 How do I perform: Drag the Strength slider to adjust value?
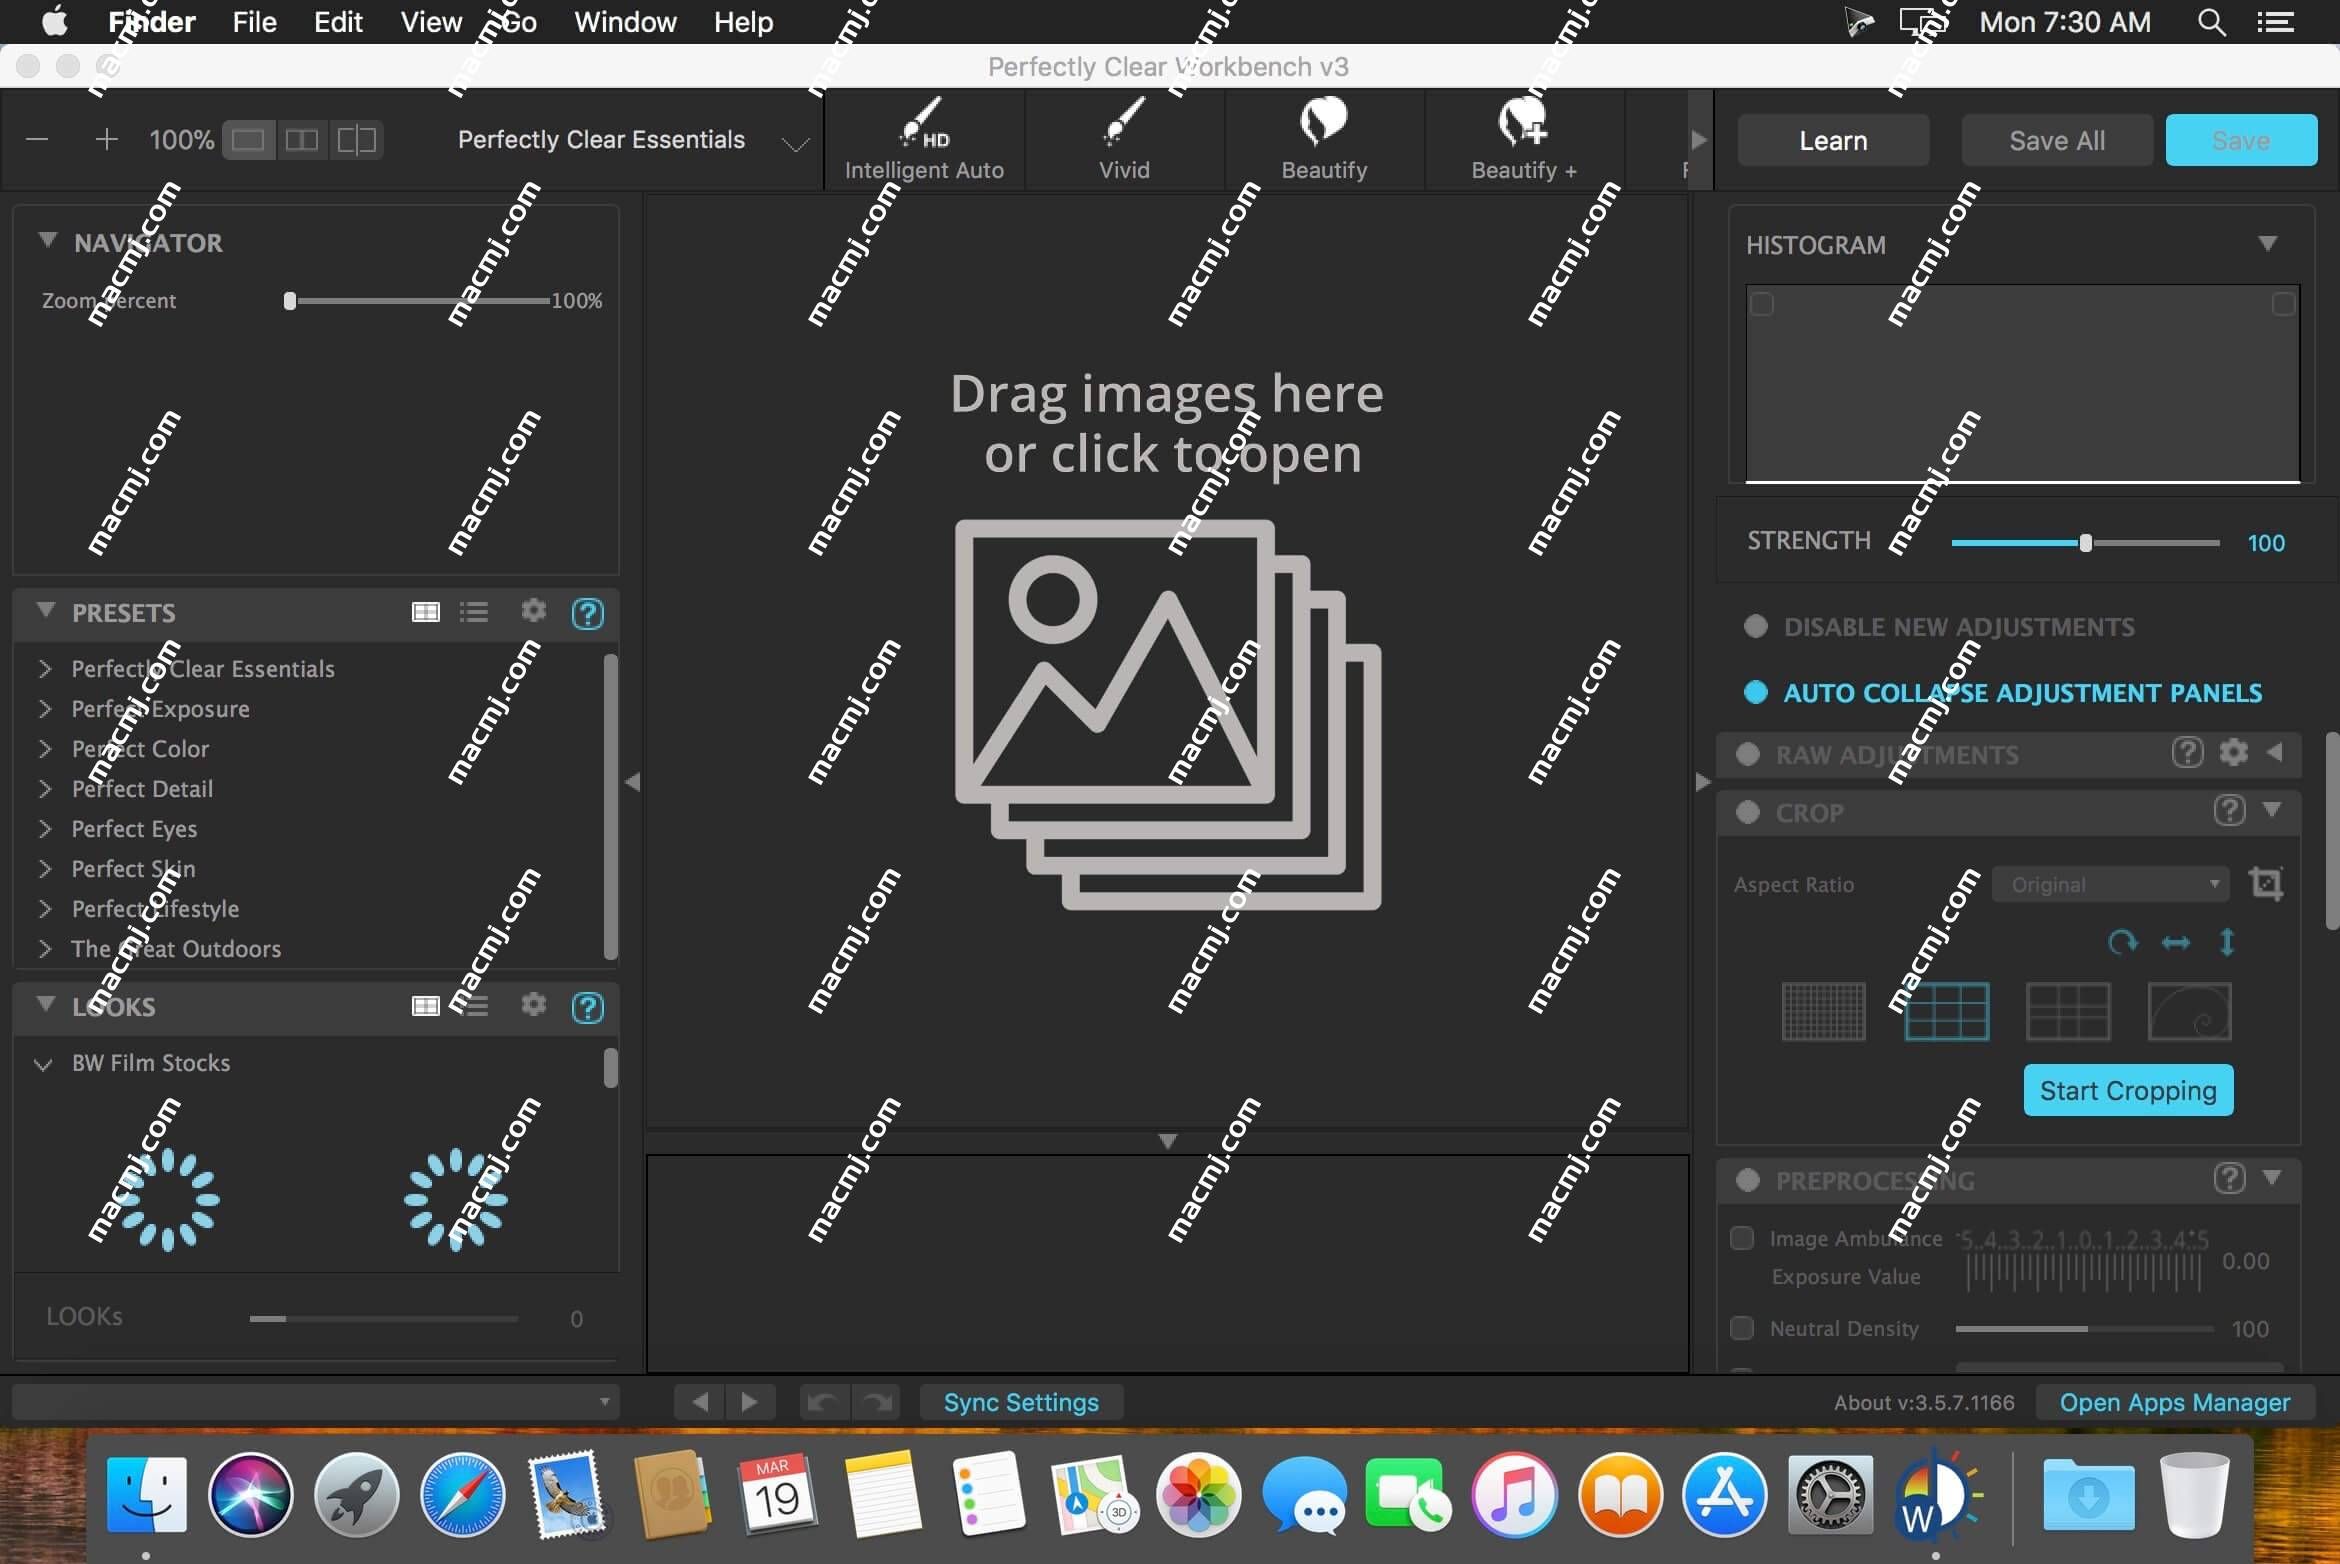click(x=2085, y=543)
